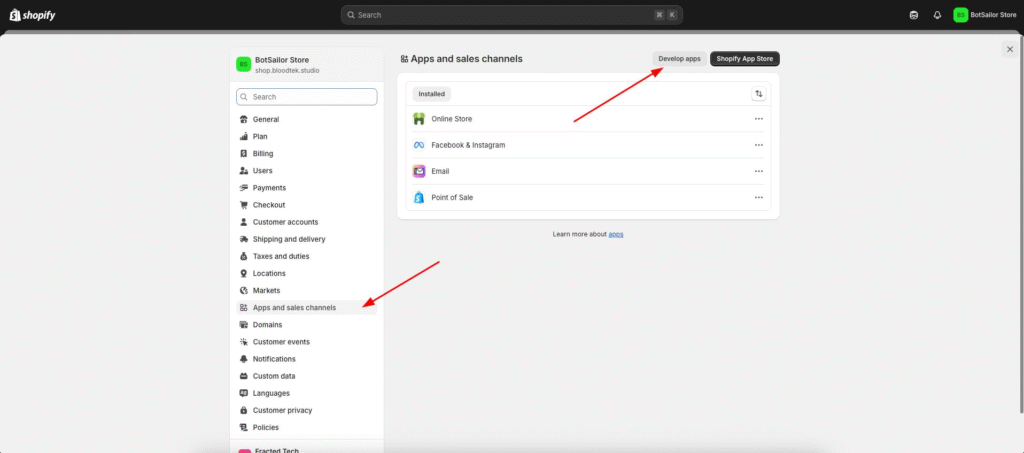Click the Locations pin icon
This screenshot has height=453, width=1024.
(x=244, y=273)
